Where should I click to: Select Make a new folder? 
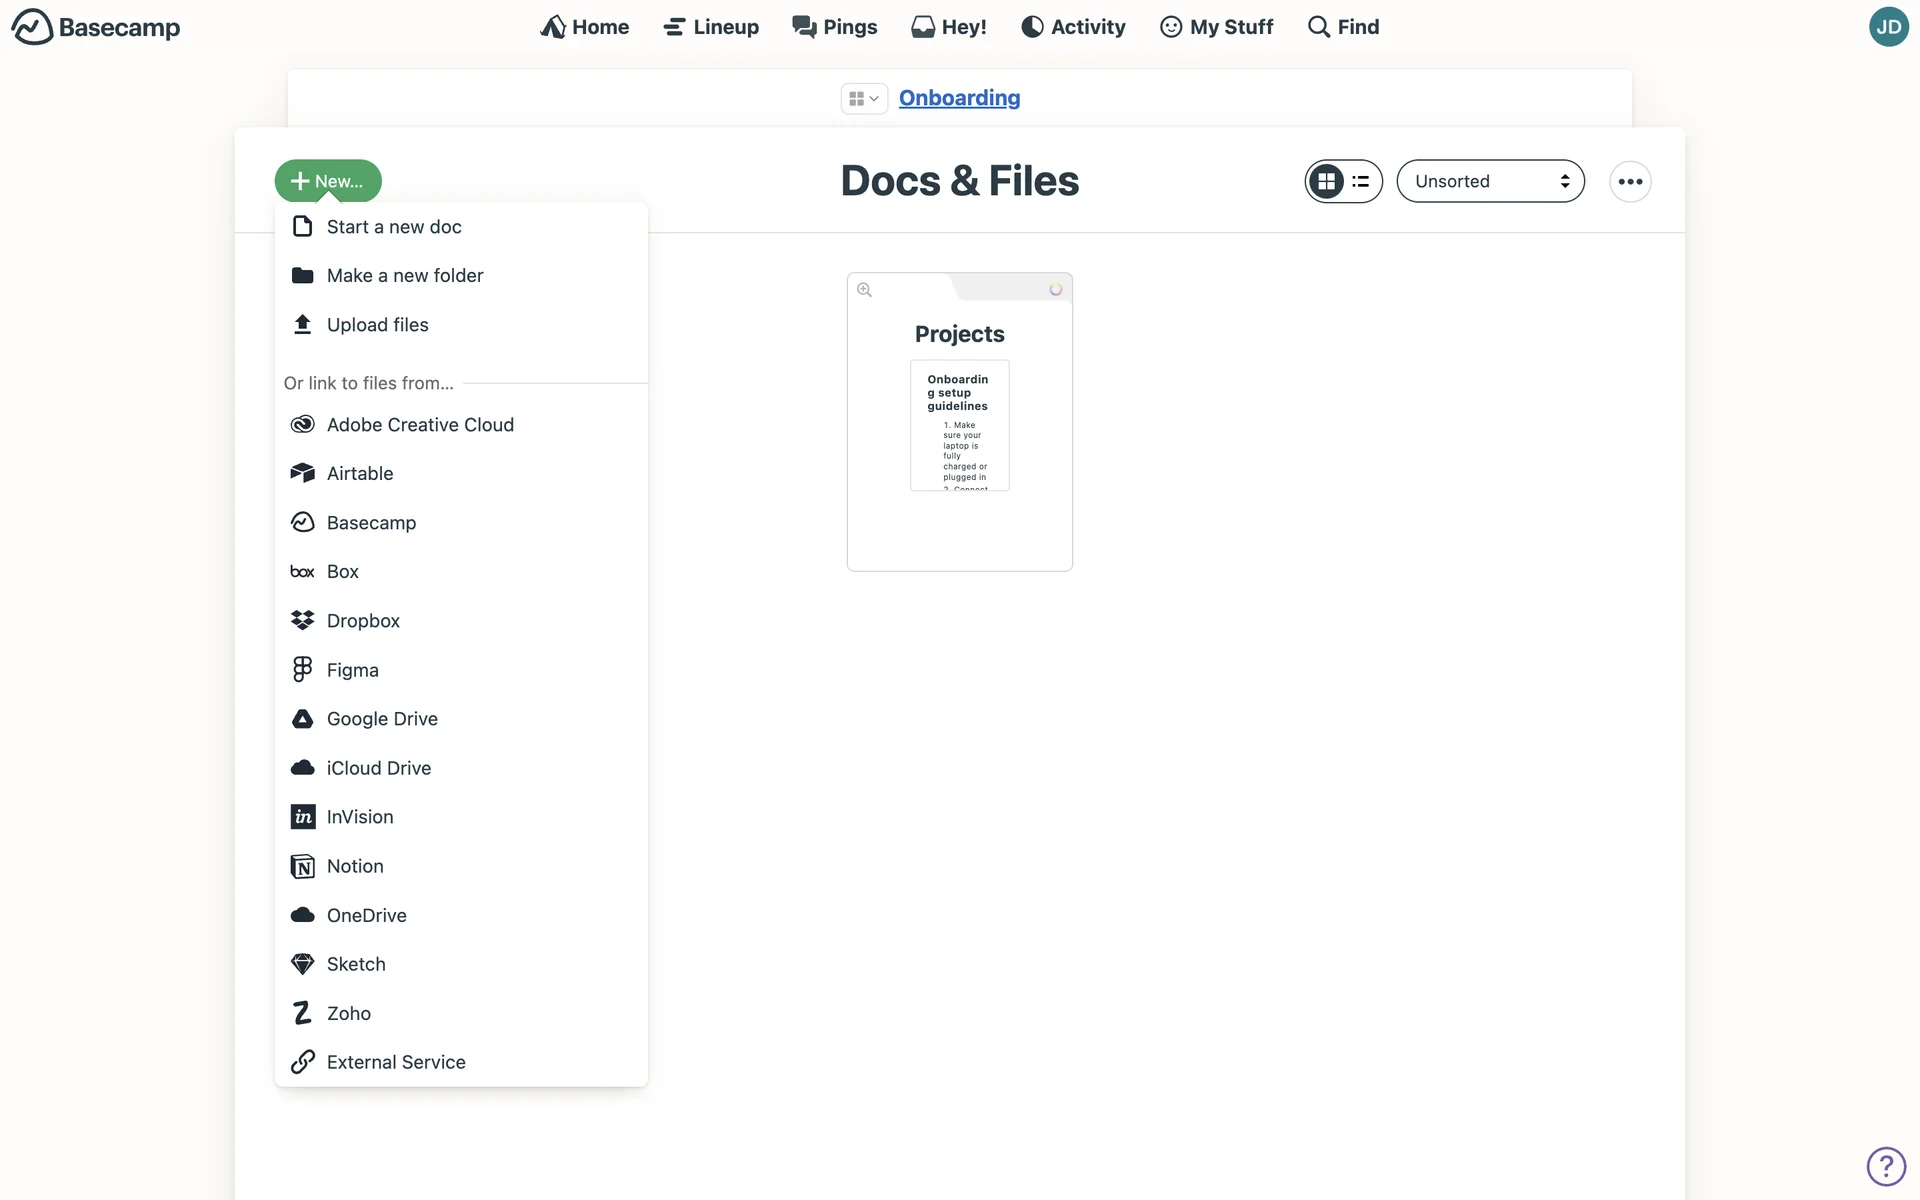(x=404, y=276)
